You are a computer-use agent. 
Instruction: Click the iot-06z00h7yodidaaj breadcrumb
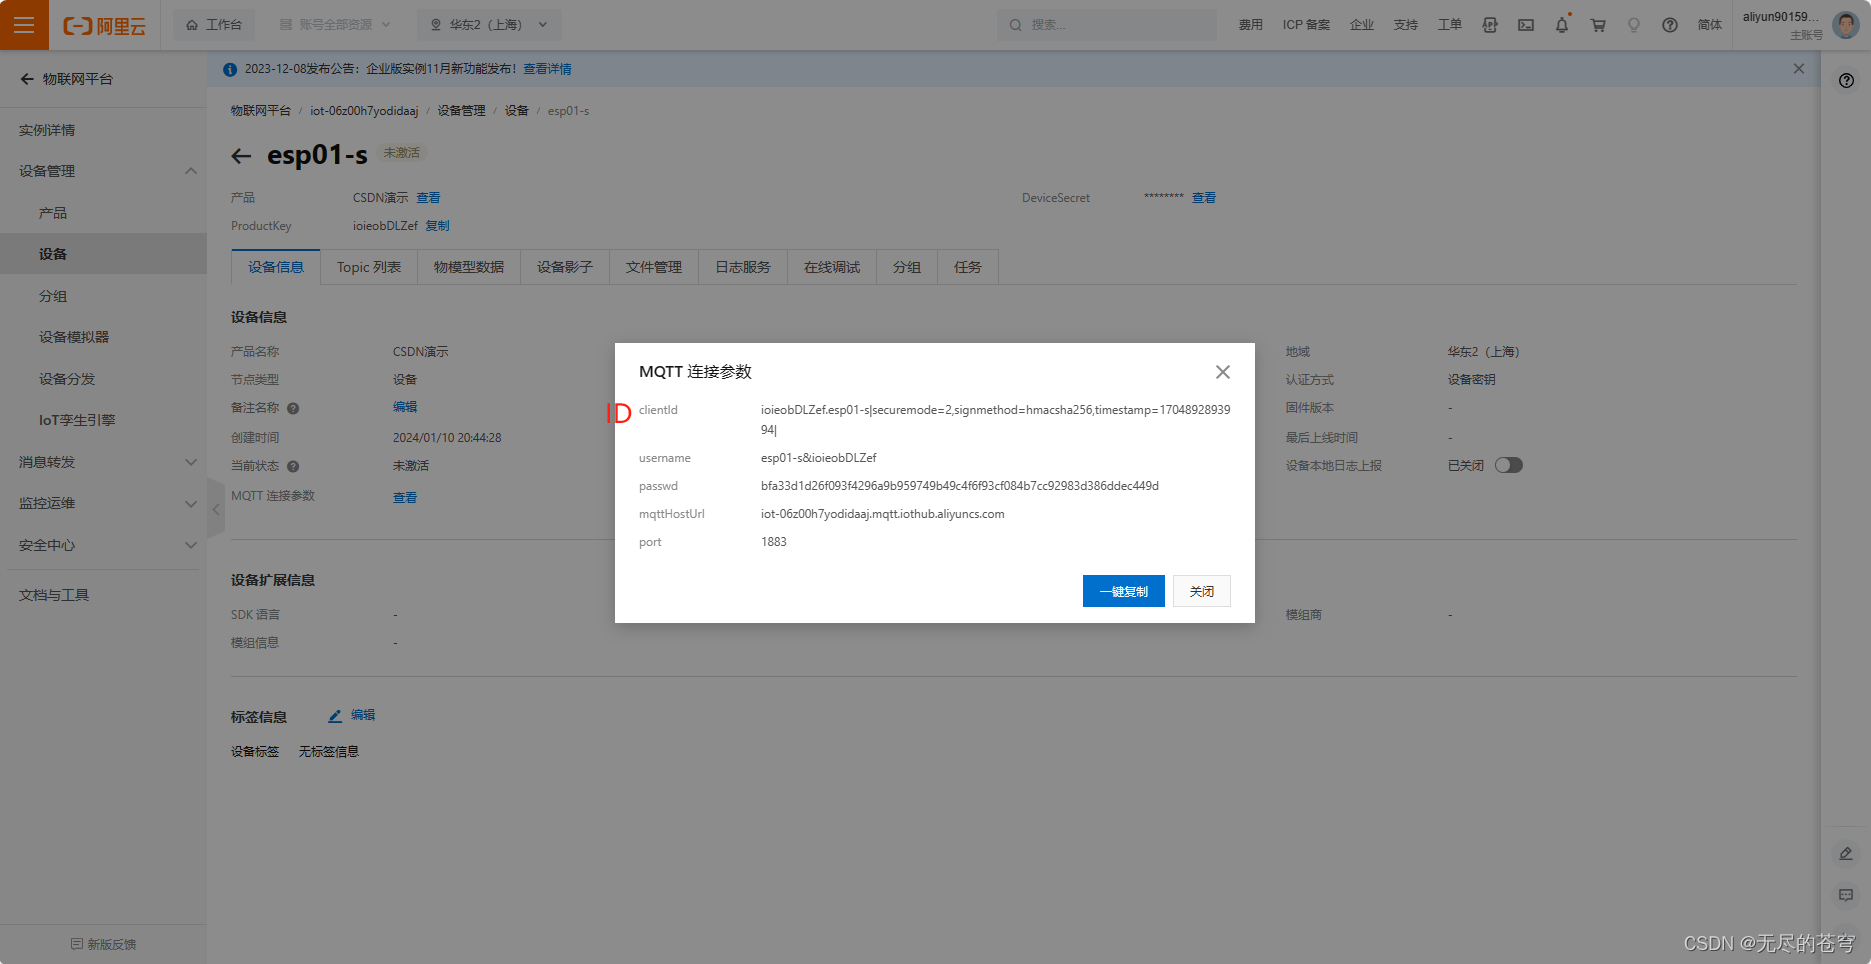pos(364,111)
